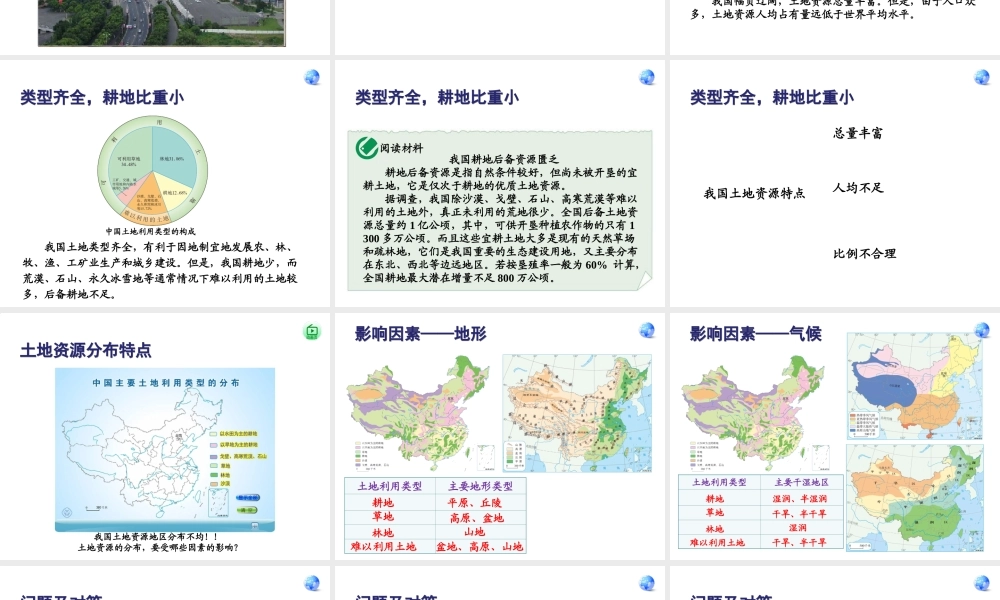Click 阅读材料 label
The height and width of the screenshot is (600, 1000).
tap(402, 149)
